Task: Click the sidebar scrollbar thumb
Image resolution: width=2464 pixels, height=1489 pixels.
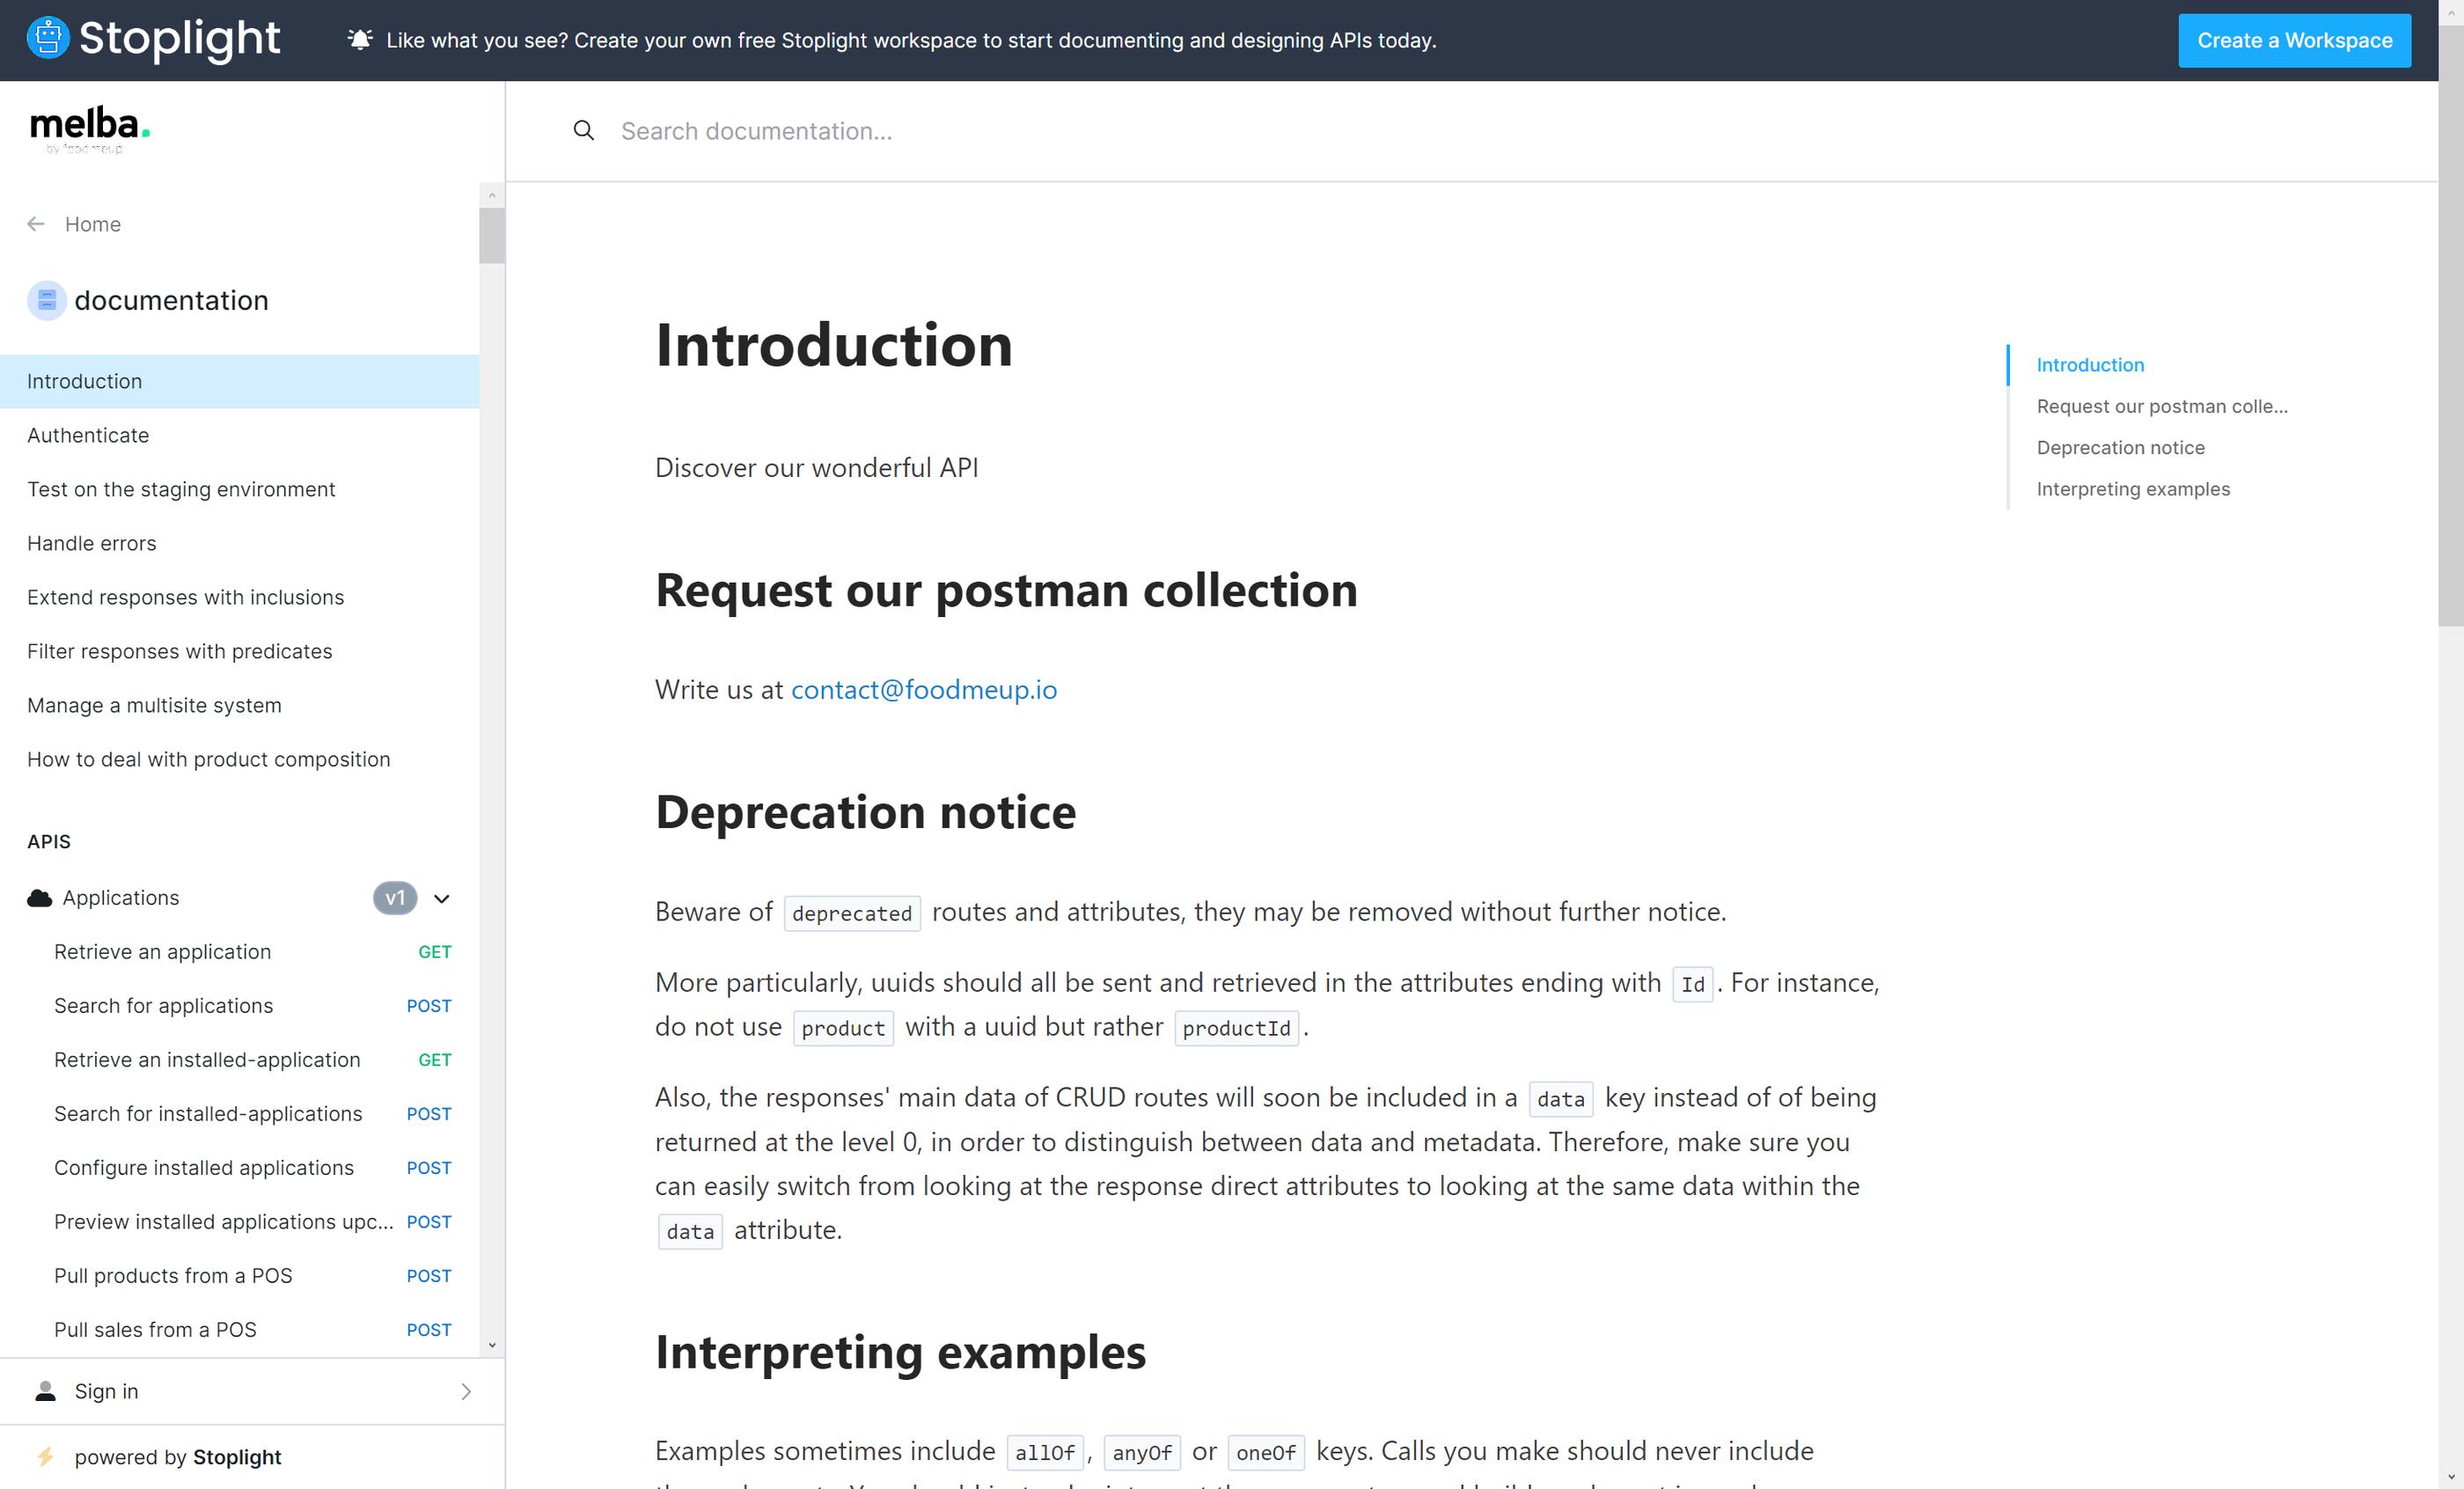Action: (491, 236)
